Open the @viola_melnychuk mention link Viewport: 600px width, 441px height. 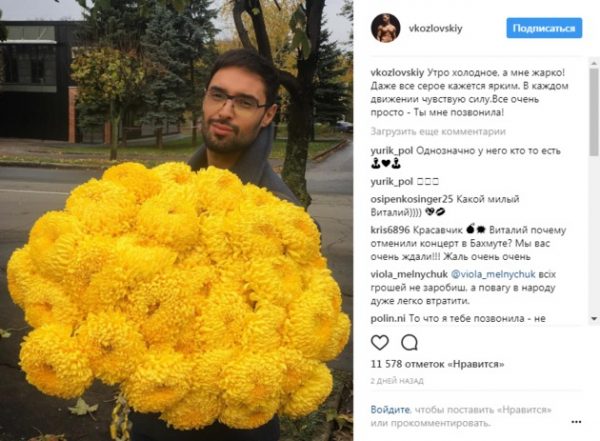[x=493, y=274]
